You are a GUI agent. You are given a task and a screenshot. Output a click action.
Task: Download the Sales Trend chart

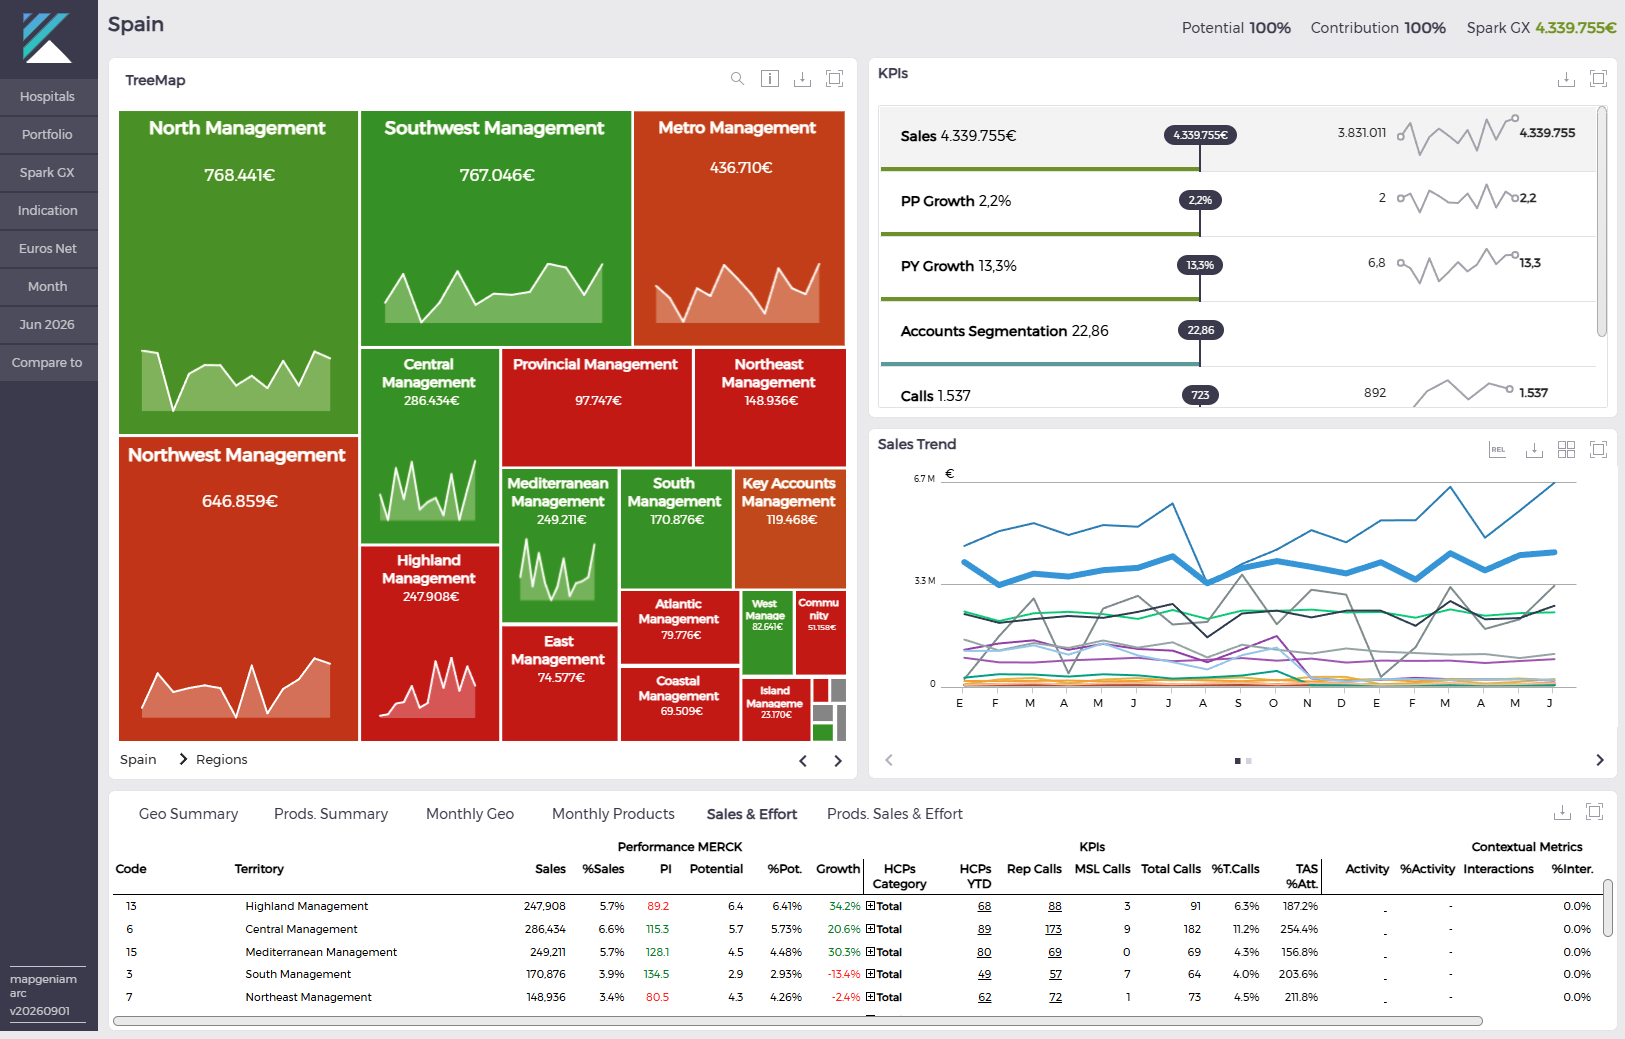pos(1534,450)
